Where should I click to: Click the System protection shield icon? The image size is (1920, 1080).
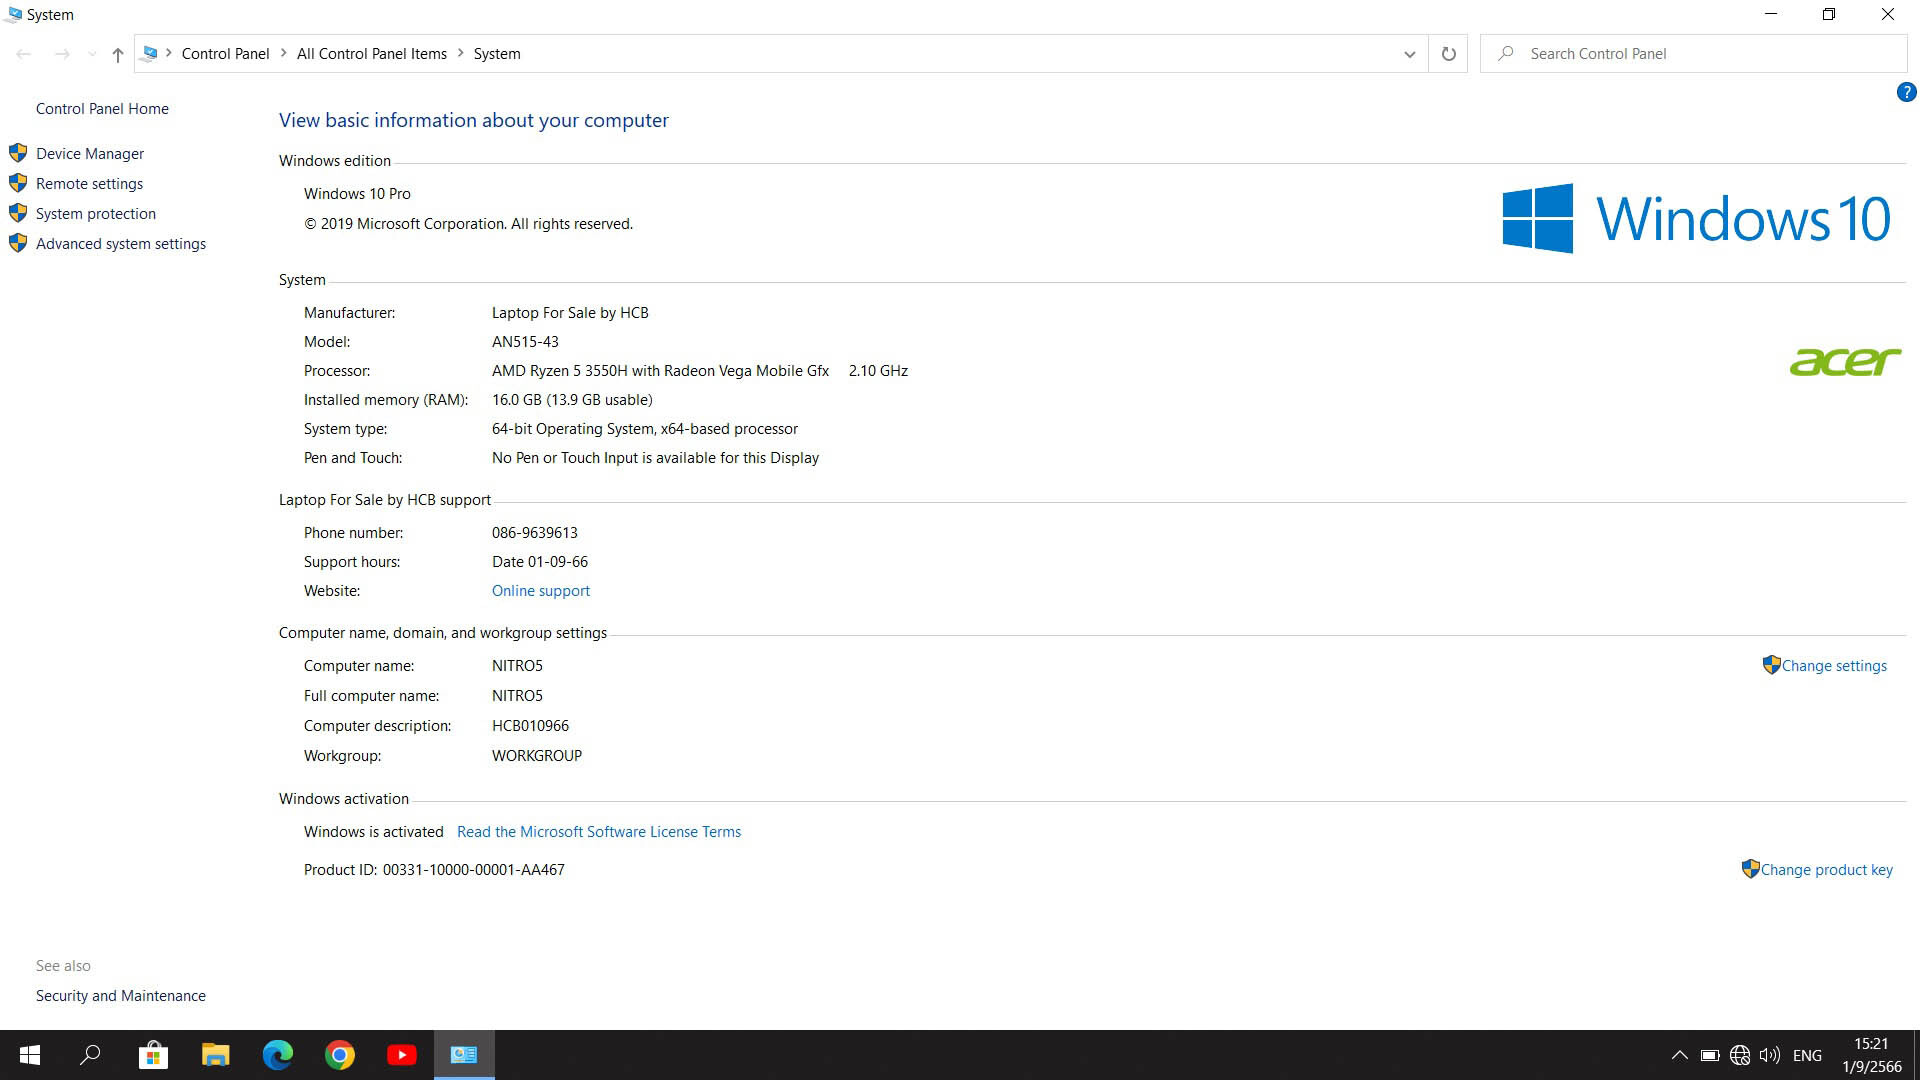point(18,213)
